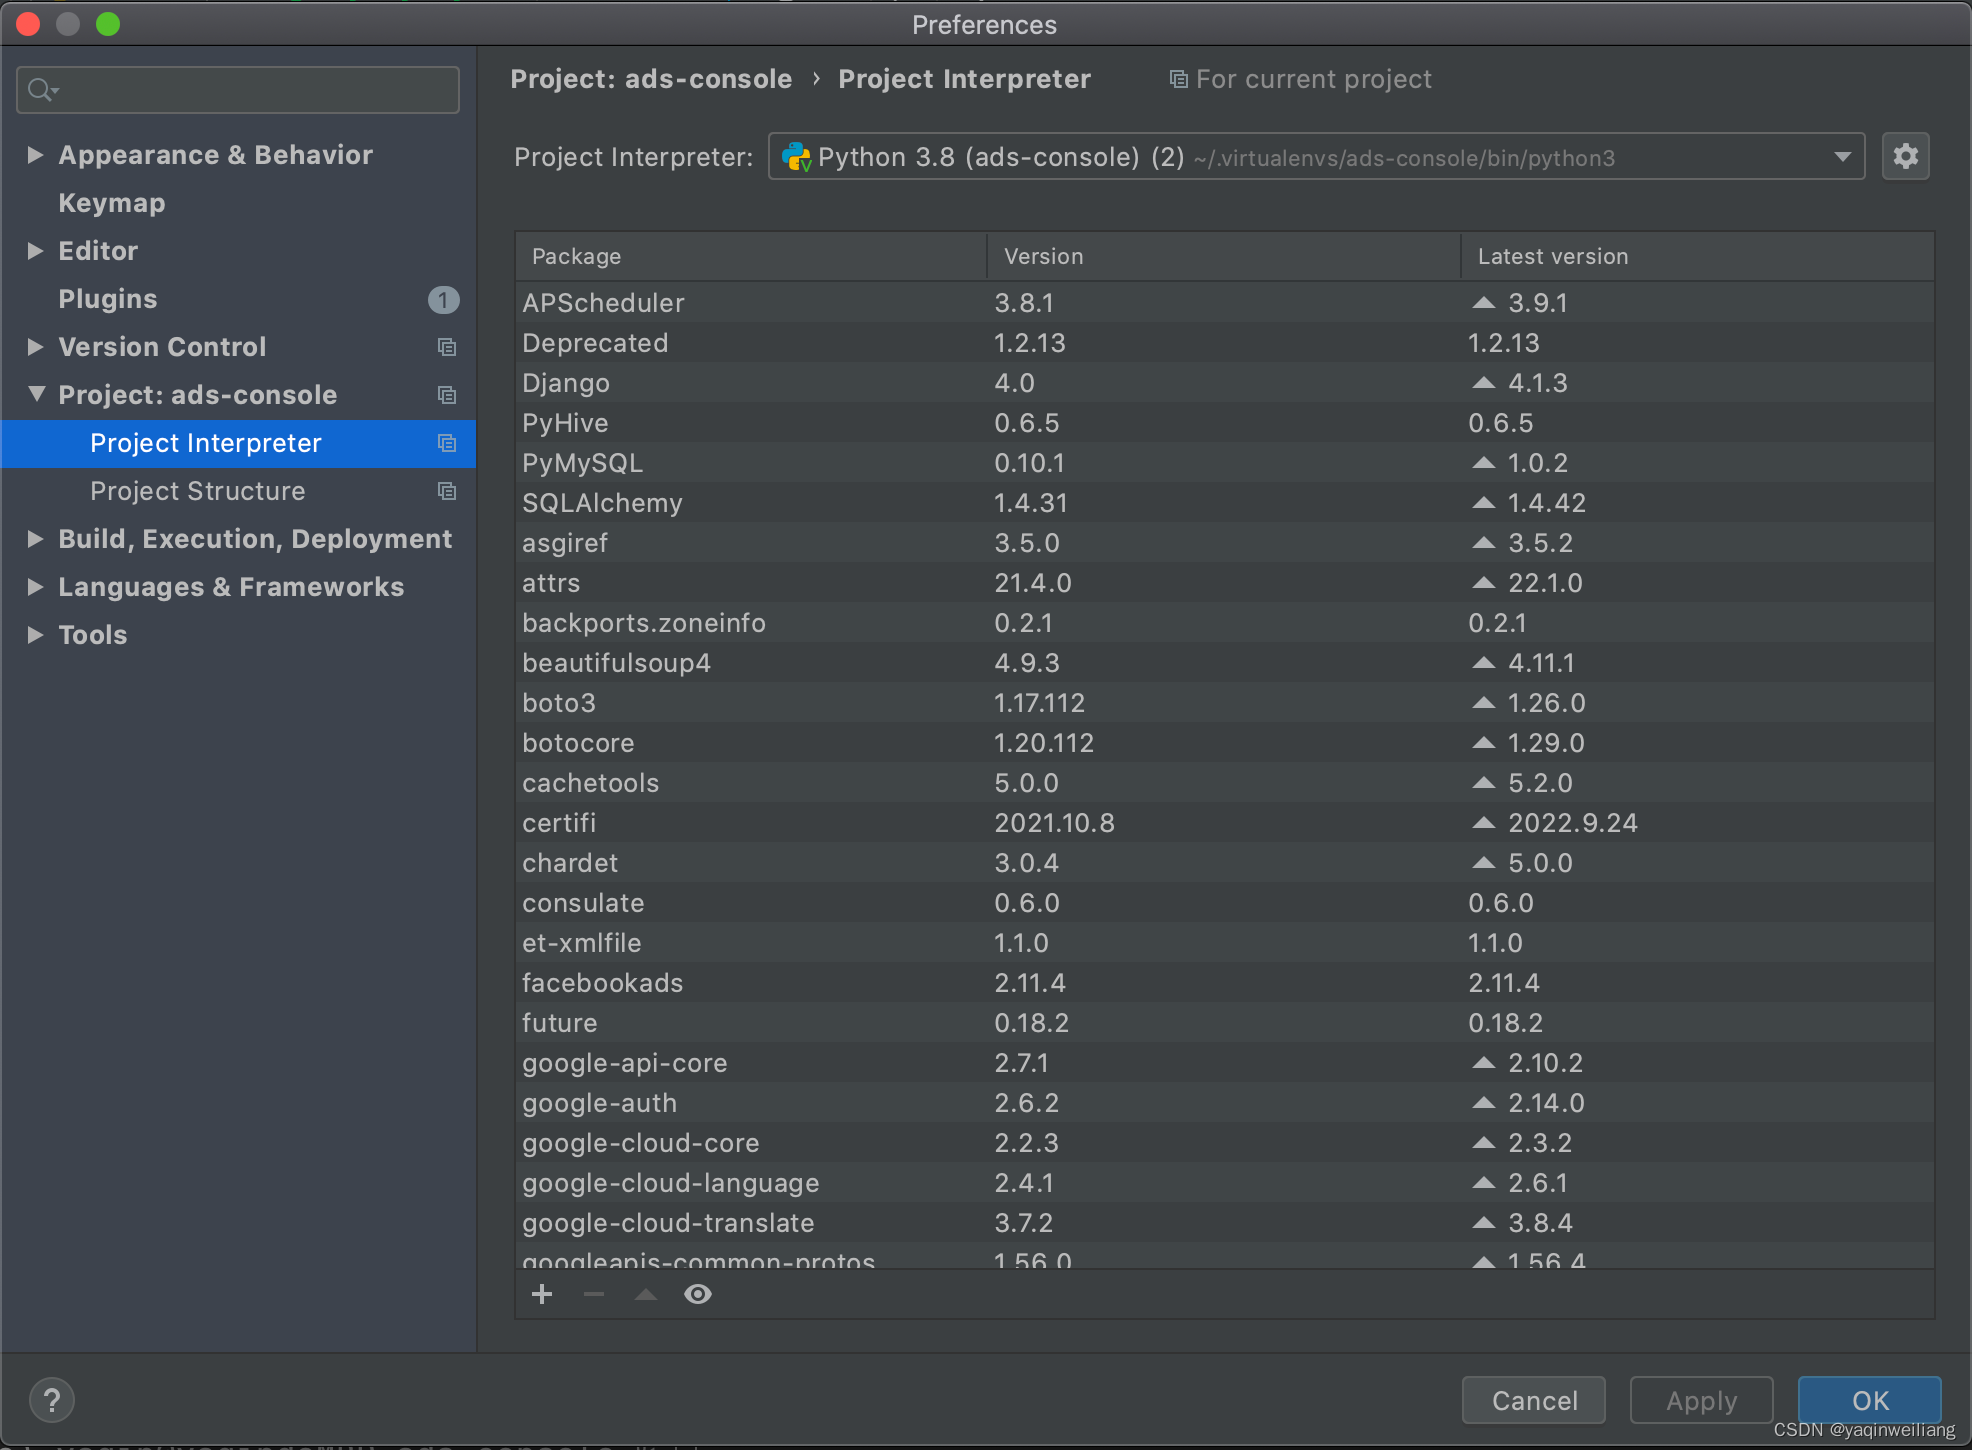Click the green zoom window button

[x=108, y=24]
